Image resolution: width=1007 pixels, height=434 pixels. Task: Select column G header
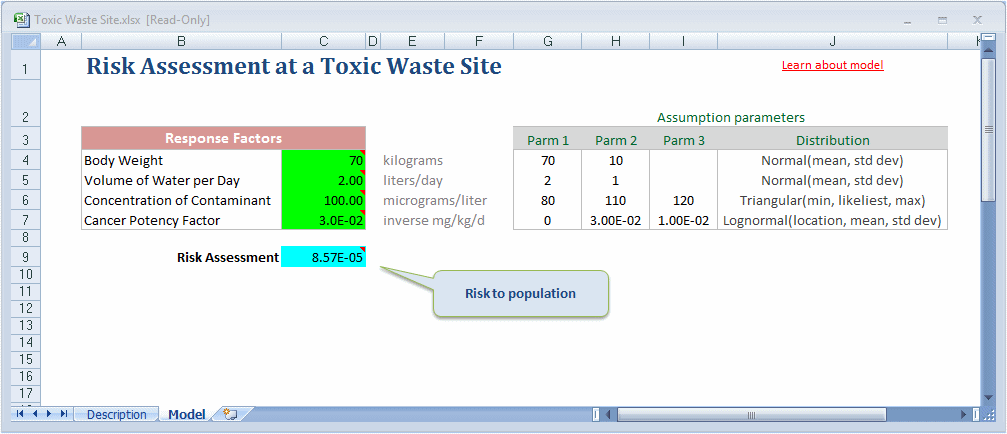click(x=548, y=42)
